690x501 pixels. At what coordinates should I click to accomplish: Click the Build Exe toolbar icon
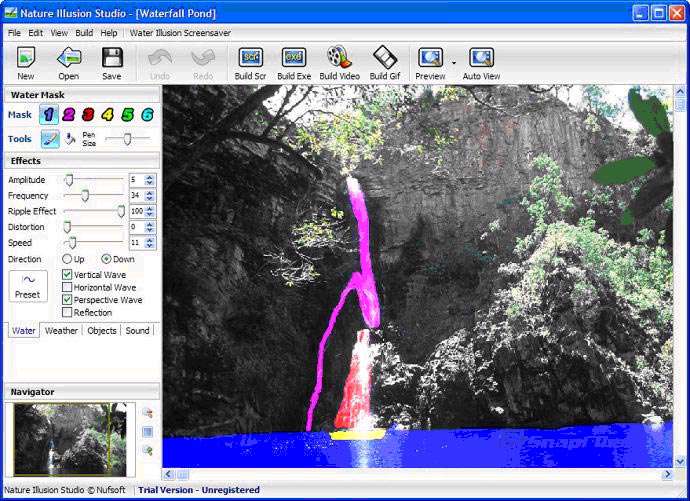pos(294,58)
